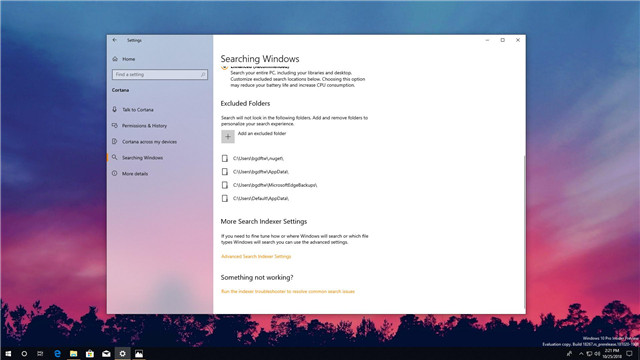Click the Searching Windows magnifier icon
This screenshot has width=640, height=360.
point(115,158)
